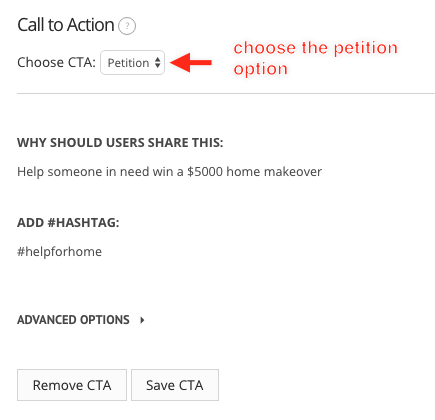
Task: Save the CTA with Save CTA button
Action: coord(175,385)
